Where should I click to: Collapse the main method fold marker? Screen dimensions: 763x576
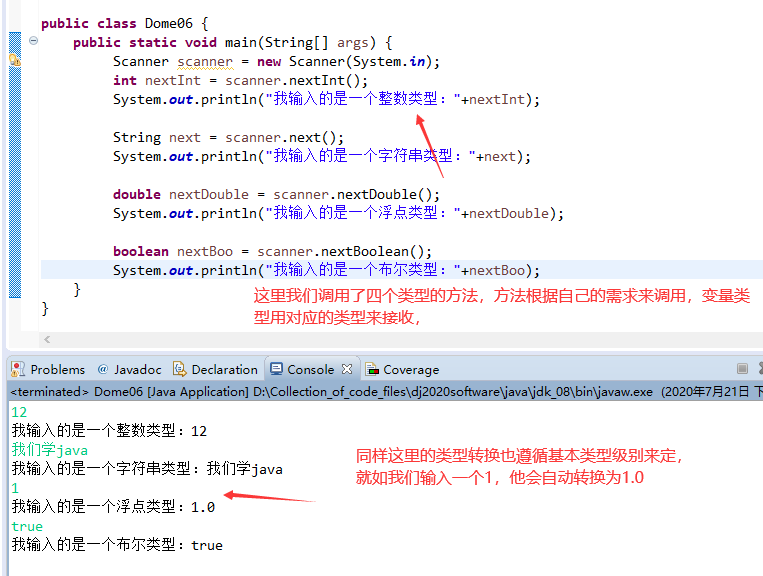34,40
